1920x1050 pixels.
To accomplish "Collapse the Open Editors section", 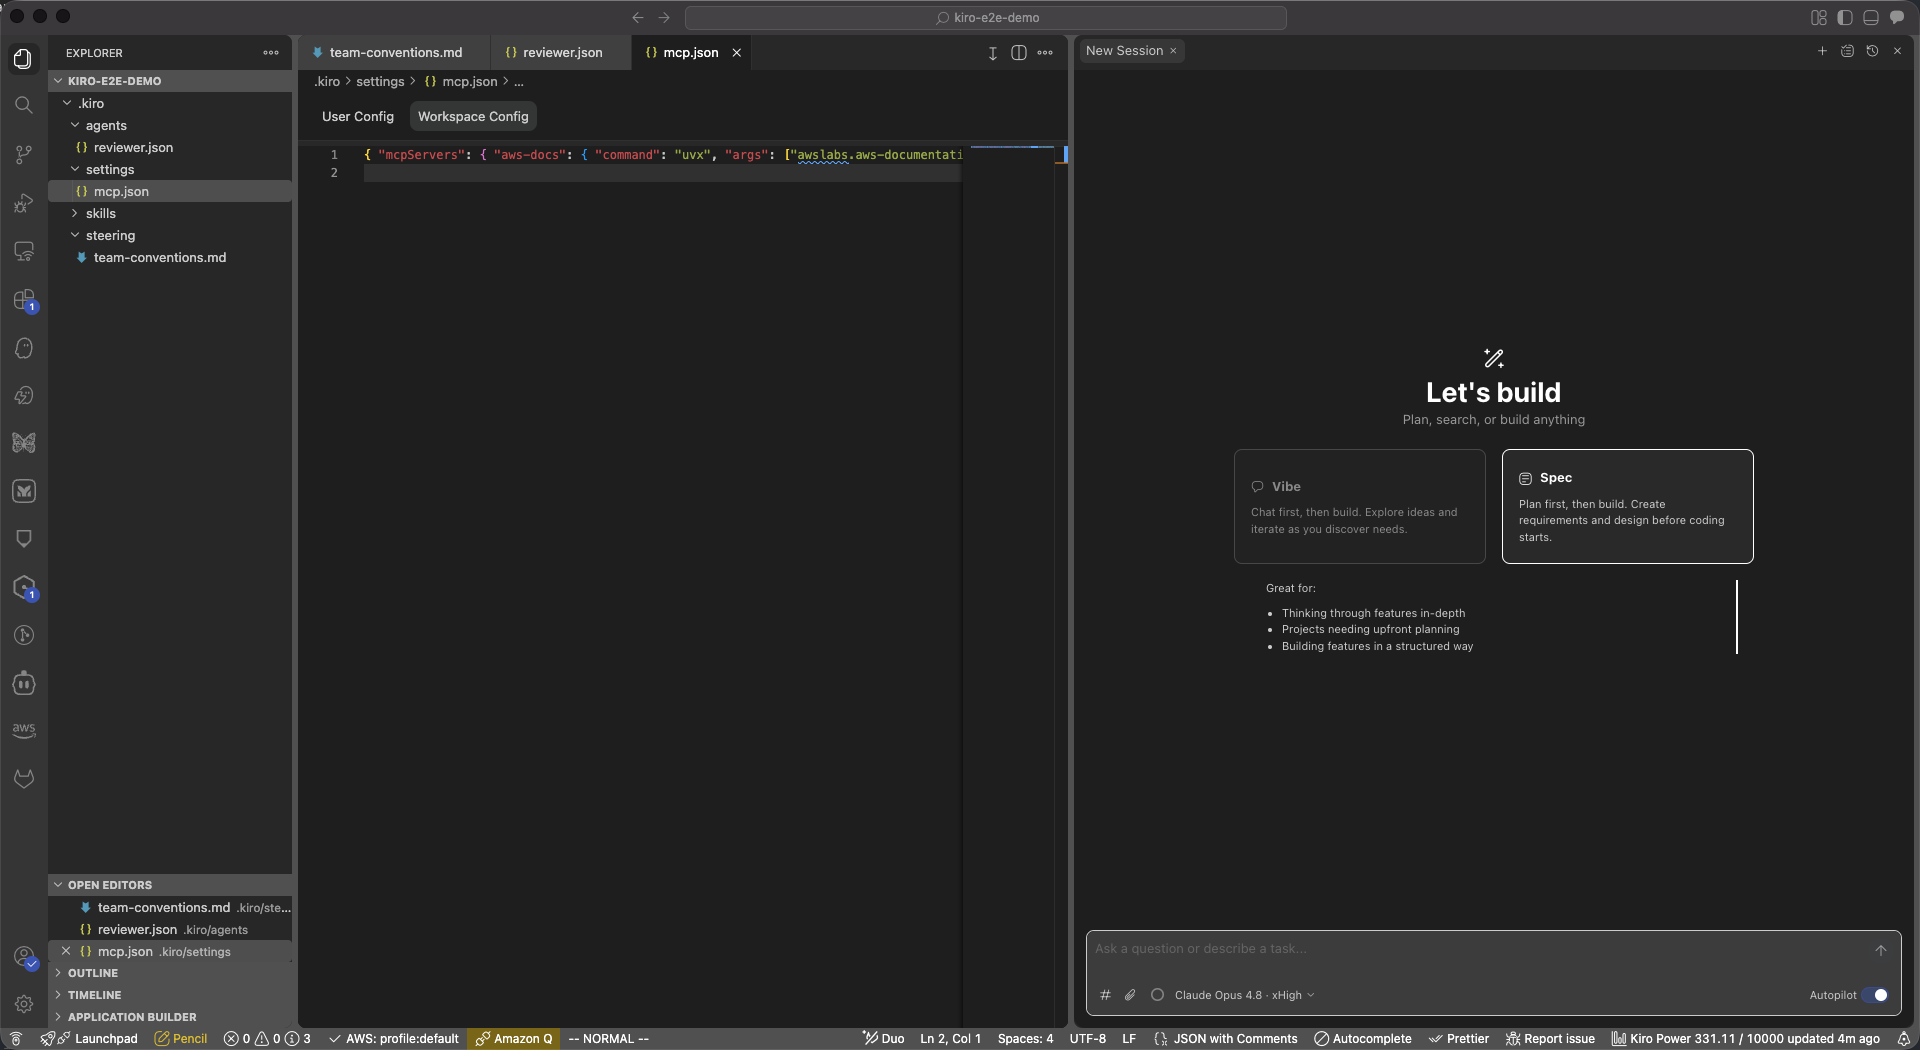I will [x=170, y=885].
